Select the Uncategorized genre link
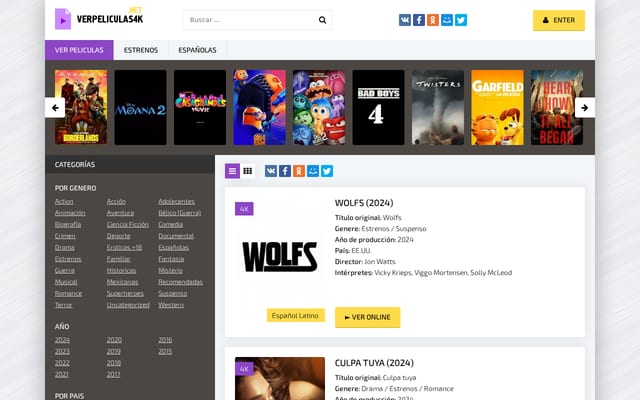 pyautogui.click(x=128, y=305)
